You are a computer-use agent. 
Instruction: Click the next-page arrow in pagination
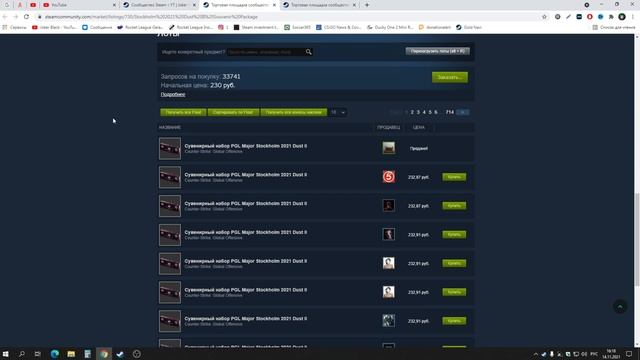click(462, 112)
